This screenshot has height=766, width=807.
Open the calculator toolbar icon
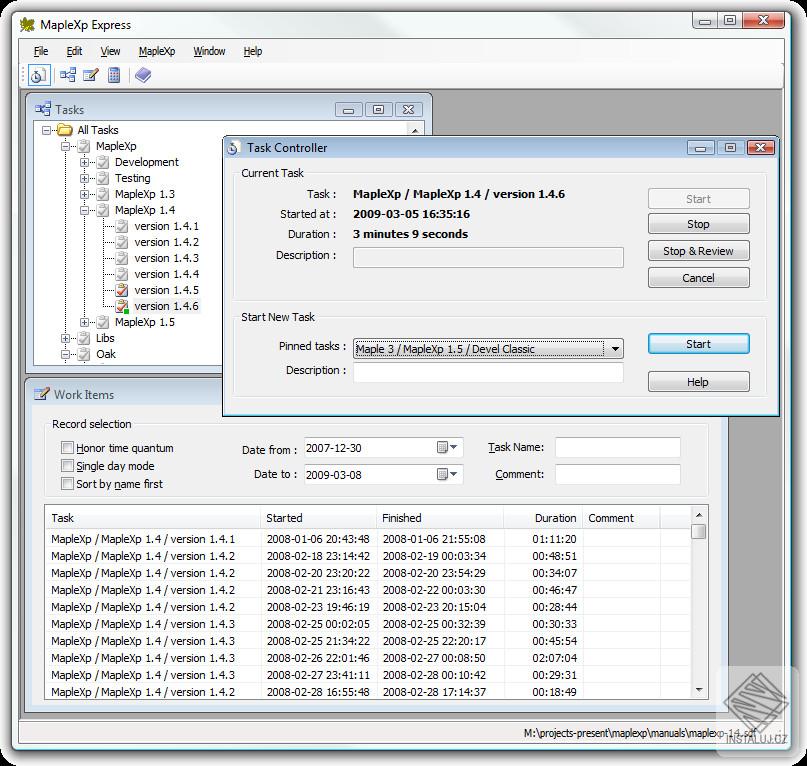(114, 76)
